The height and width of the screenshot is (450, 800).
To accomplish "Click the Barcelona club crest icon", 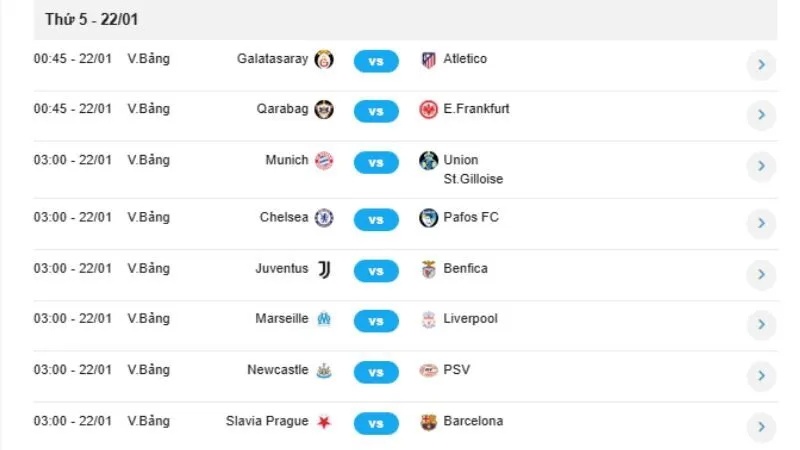I will point(429,422).
